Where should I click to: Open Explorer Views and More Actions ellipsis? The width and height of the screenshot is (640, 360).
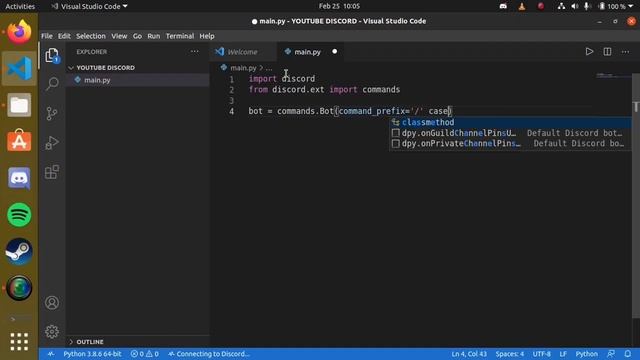[x=194, y=51]
